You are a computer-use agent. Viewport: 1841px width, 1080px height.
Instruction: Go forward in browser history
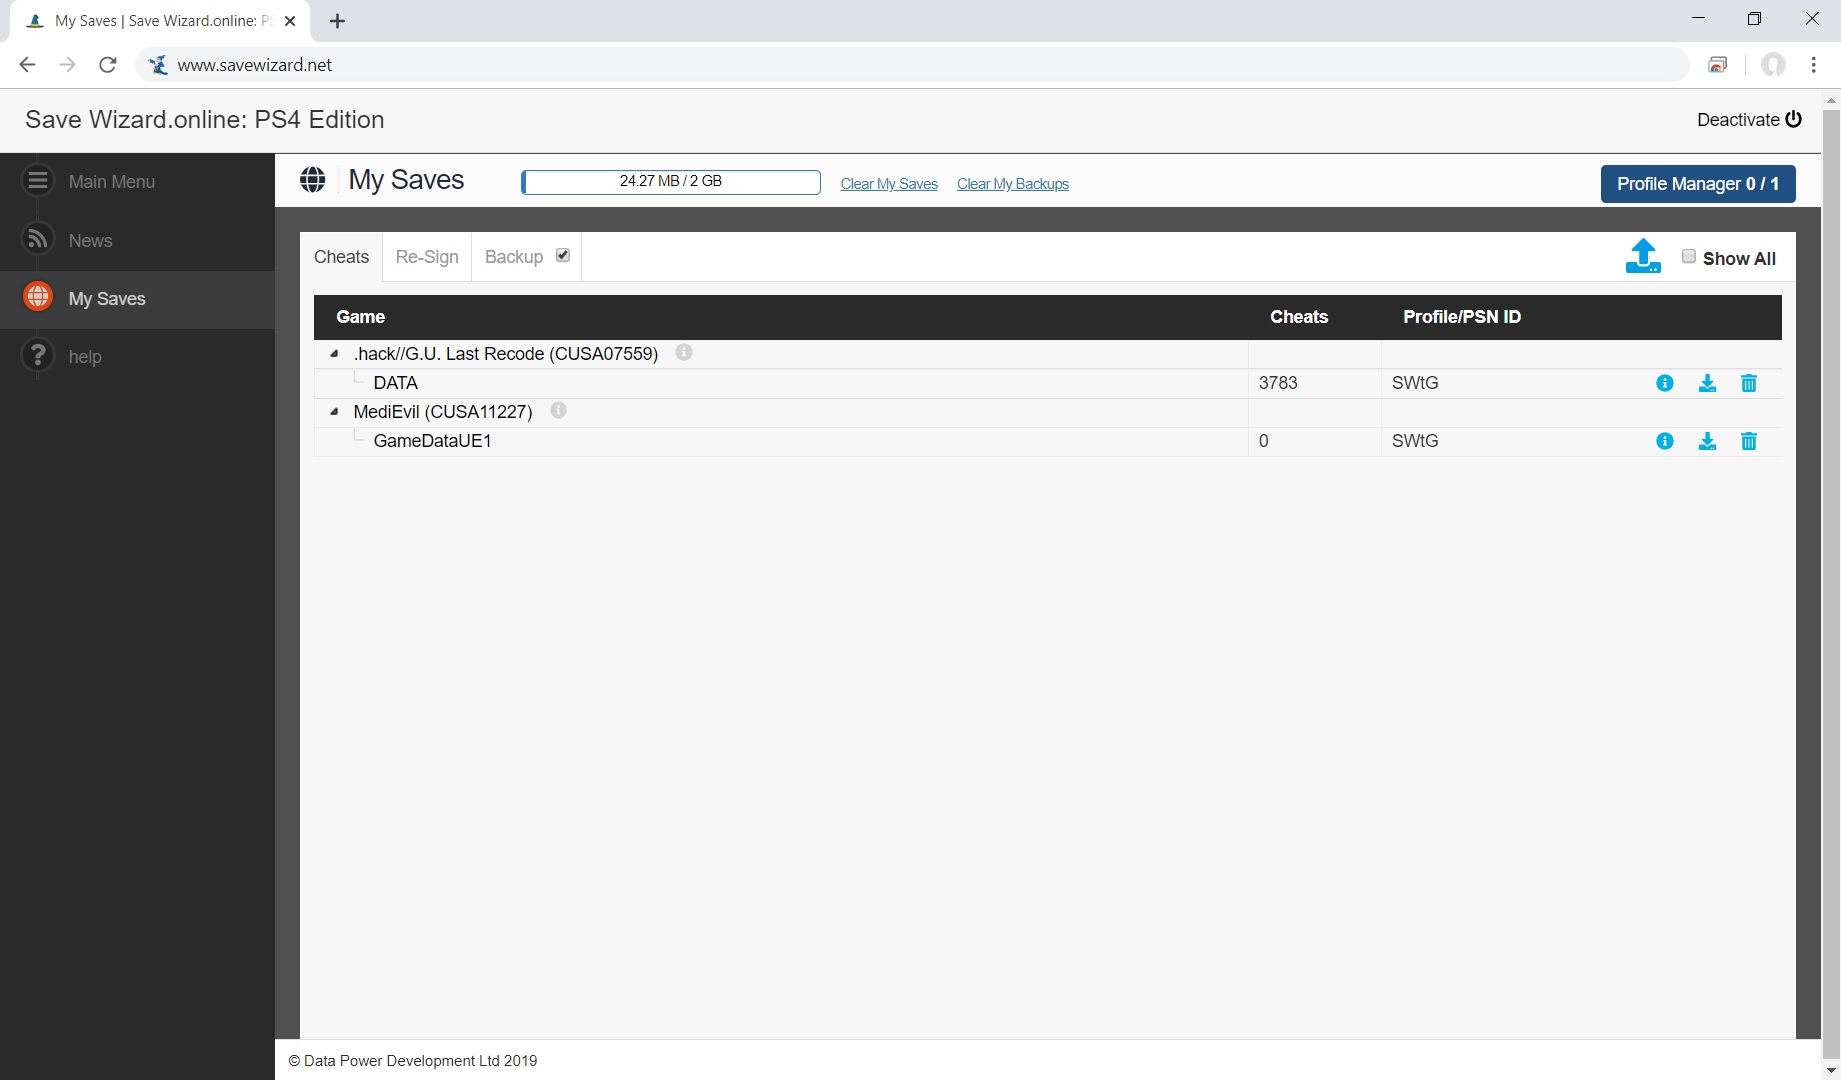68,65
